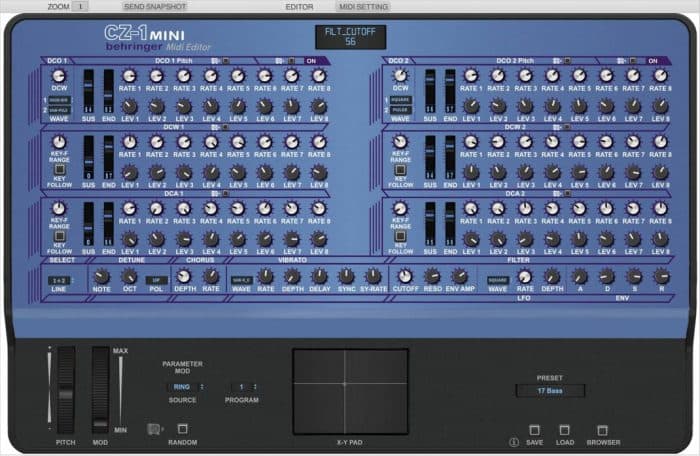Open the preset BROWSER icon
The image size is (700, 456).
pos(602,430)
